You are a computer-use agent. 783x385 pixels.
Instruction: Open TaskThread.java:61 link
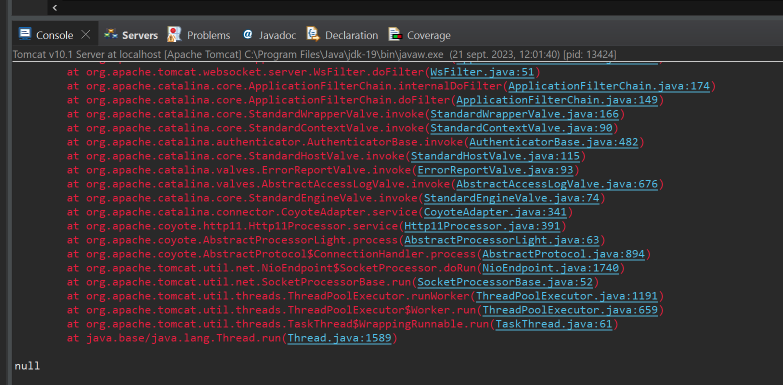pos(553,324)
